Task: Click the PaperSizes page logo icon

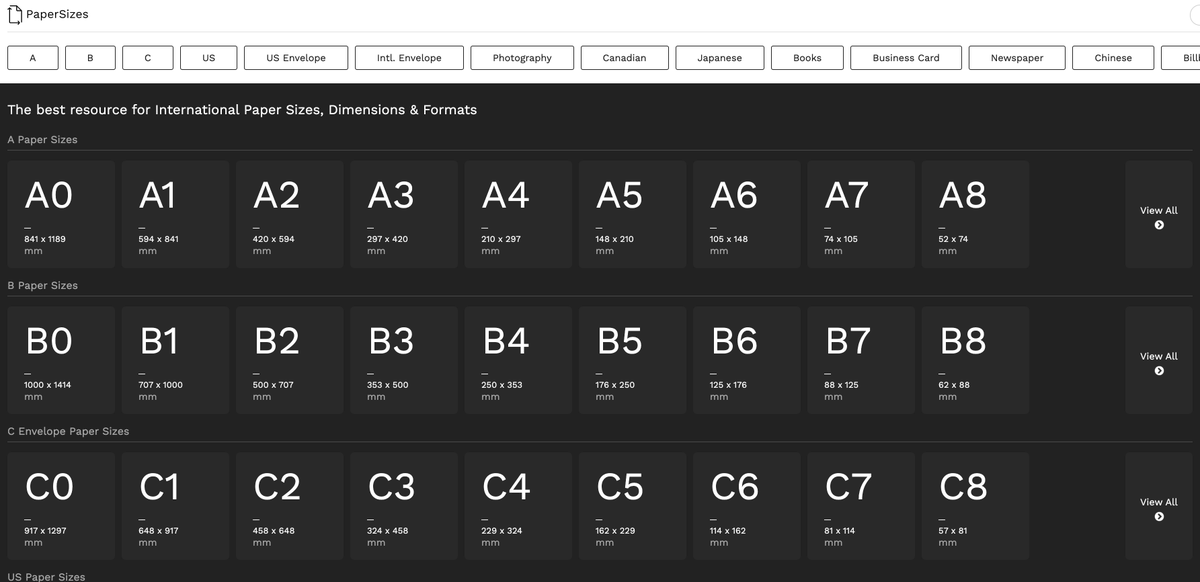Action: coord(15,15)
